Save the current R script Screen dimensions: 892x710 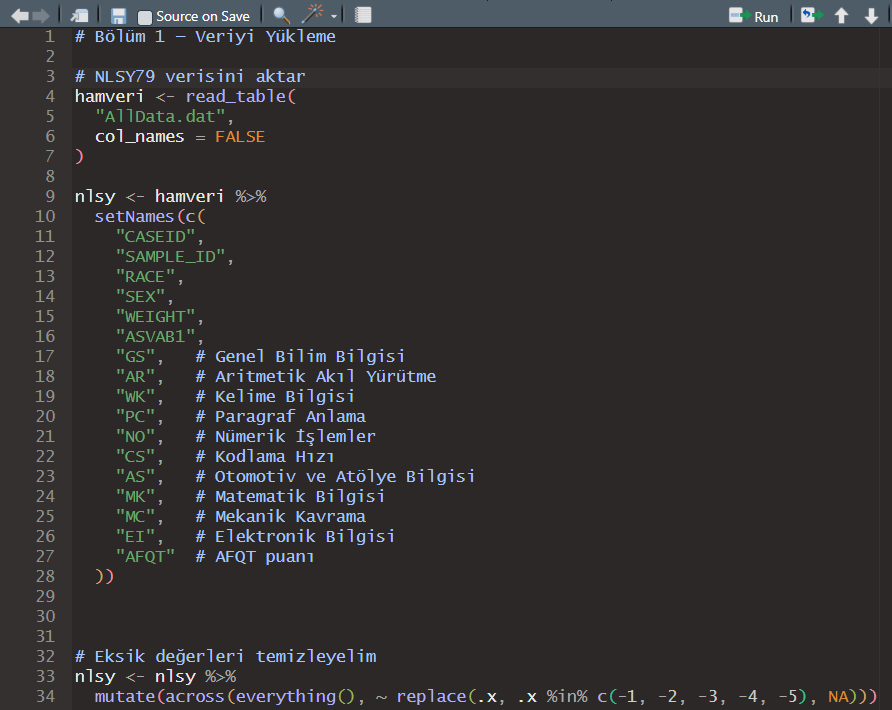coord(118,16)
